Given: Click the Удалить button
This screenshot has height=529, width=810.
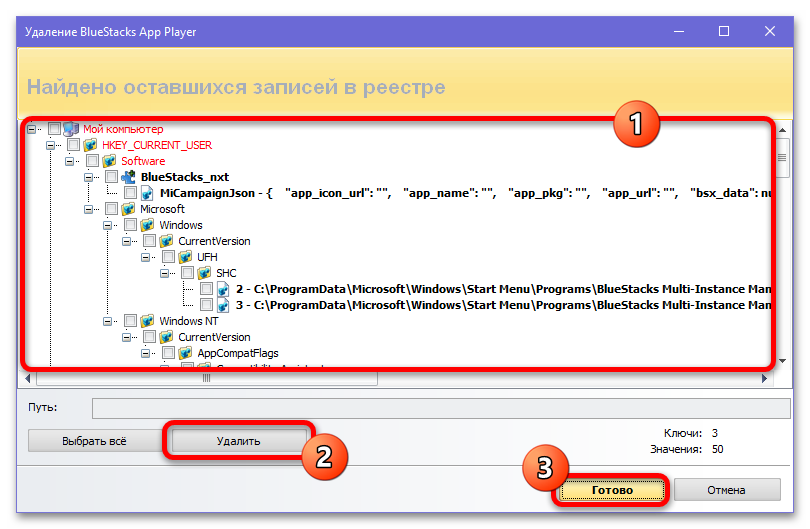Looking at the screenshot, I should point(238,441).
